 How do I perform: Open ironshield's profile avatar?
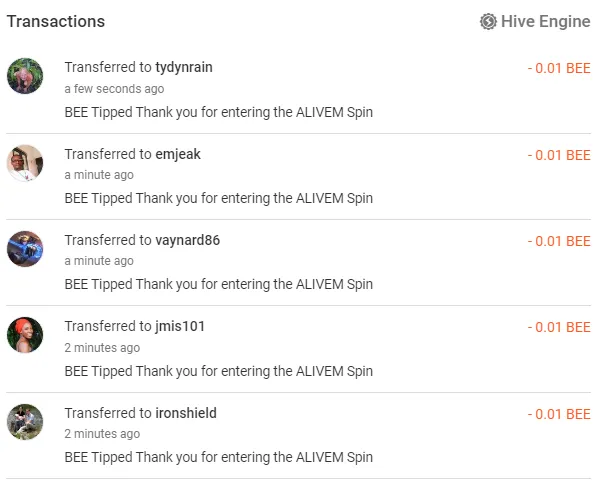pos(25,422)
